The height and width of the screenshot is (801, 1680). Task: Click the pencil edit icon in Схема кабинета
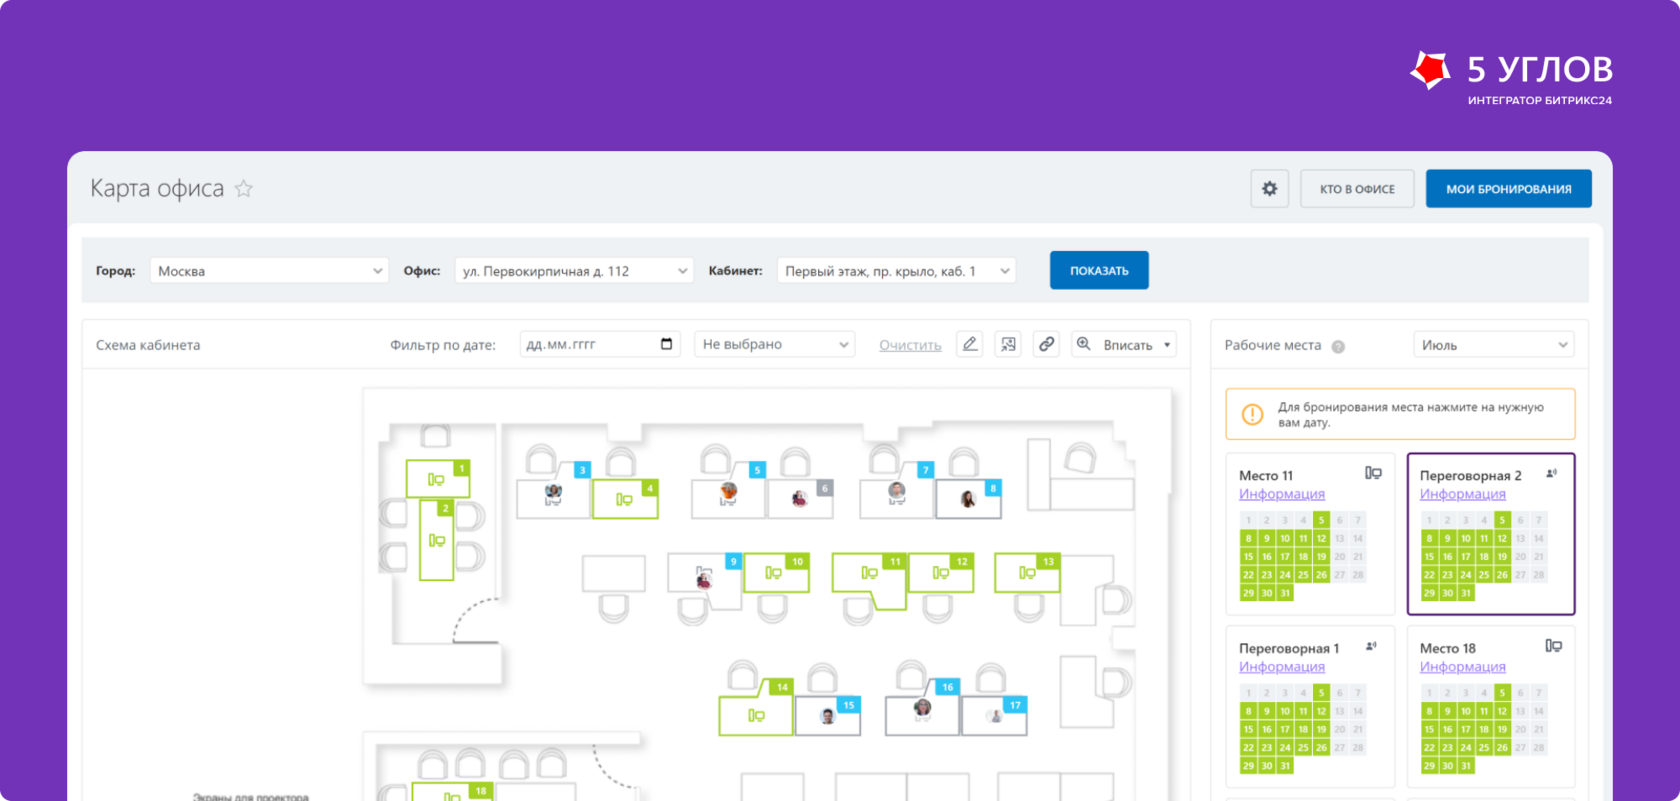969,344
